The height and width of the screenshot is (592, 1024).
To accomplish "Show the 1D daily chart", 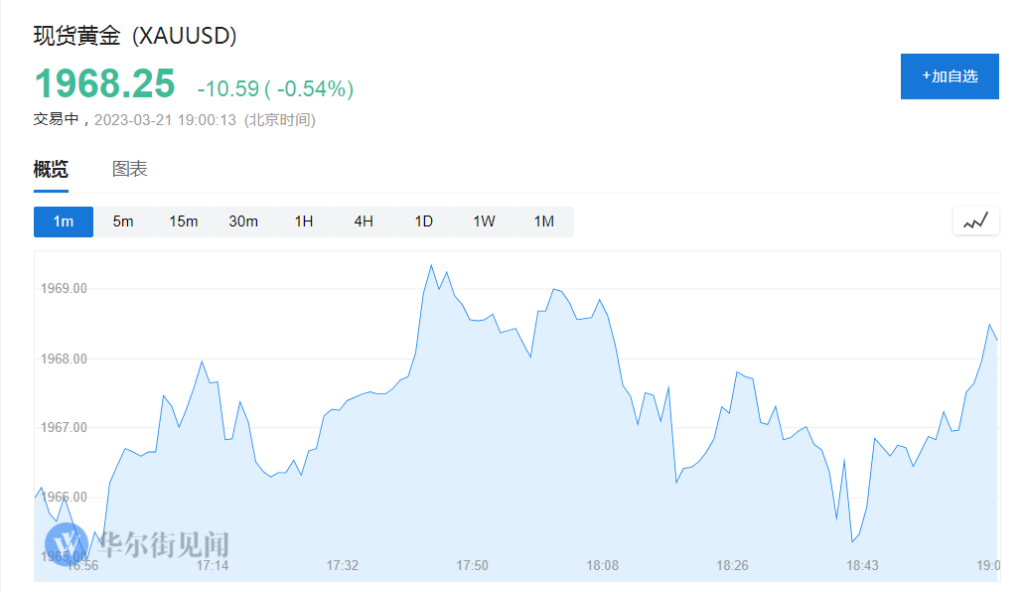I will [424, 221].
